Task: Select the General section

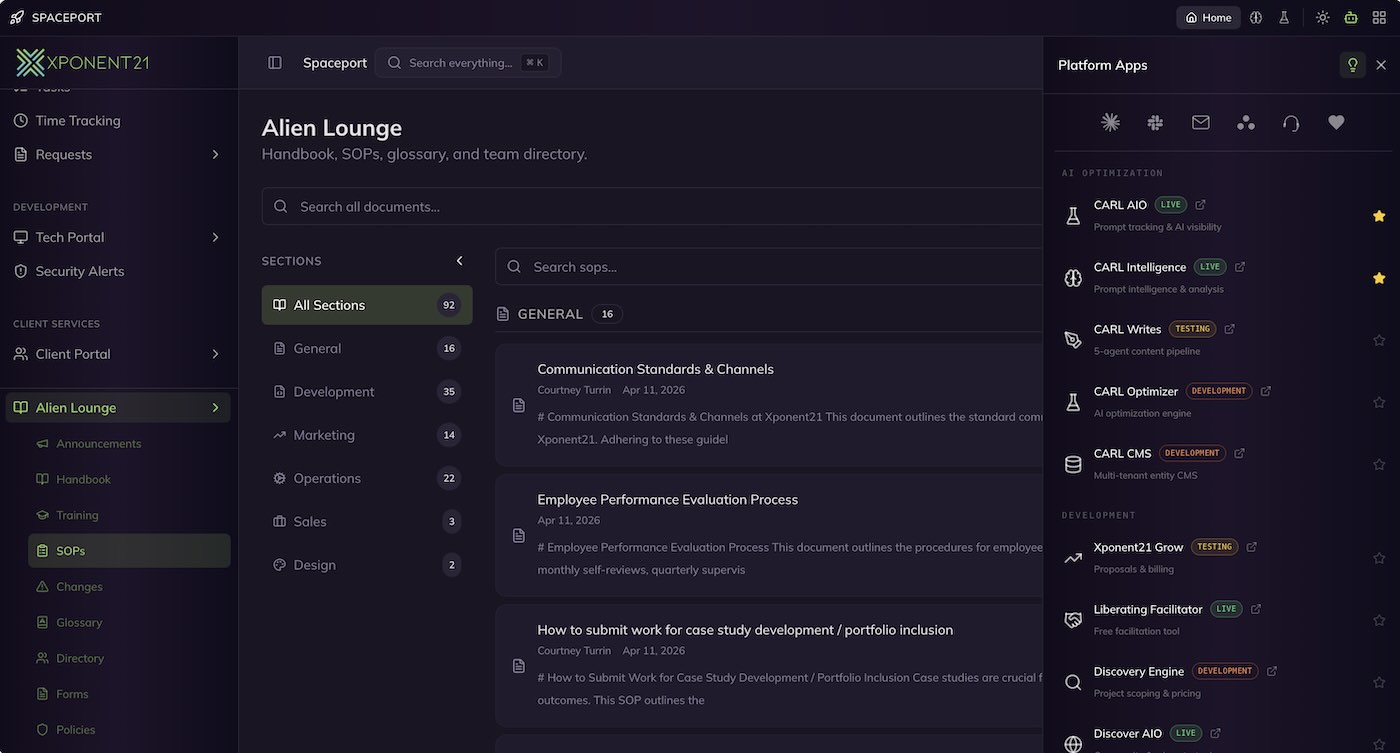Action: [367, 348]
